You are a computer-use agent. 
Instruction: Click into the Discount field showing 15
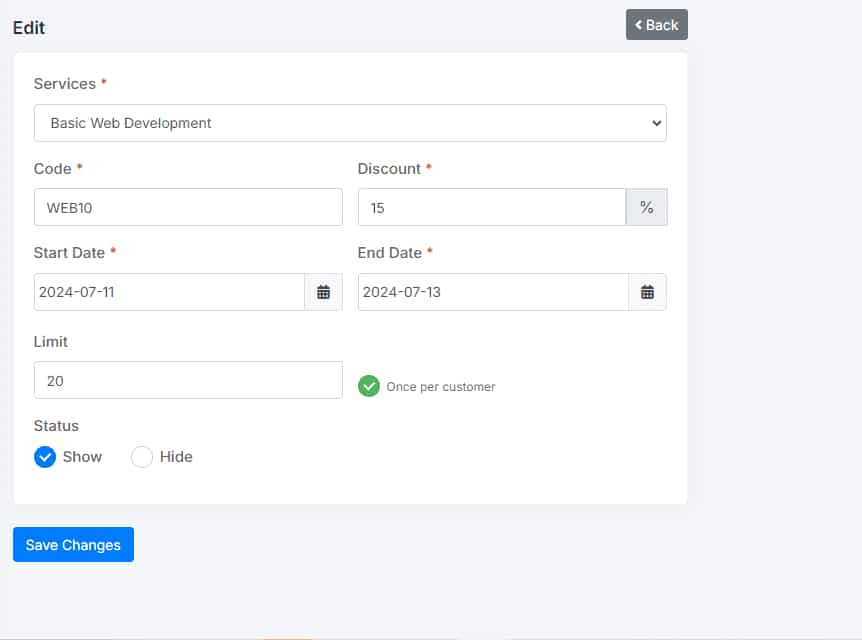click(491, 208)
